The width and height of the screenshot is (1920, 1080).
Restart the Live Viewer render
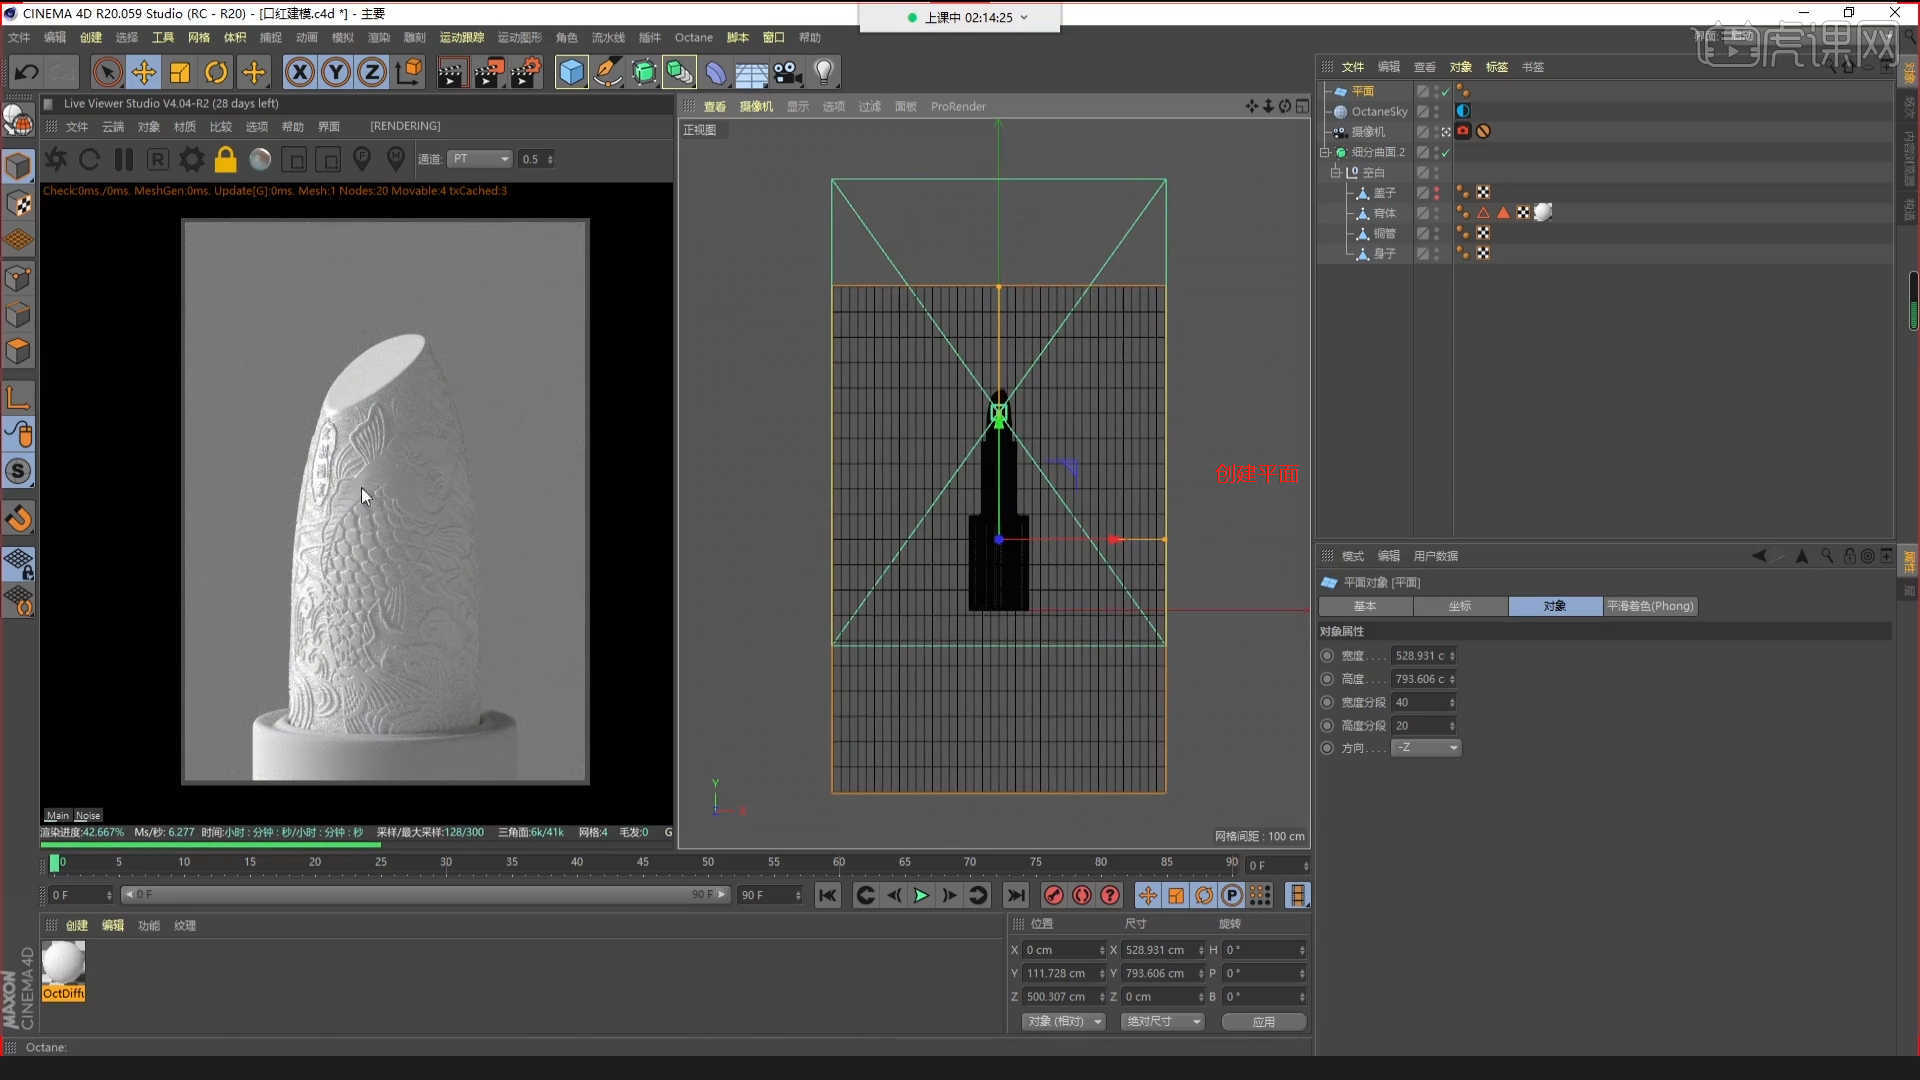89,159
